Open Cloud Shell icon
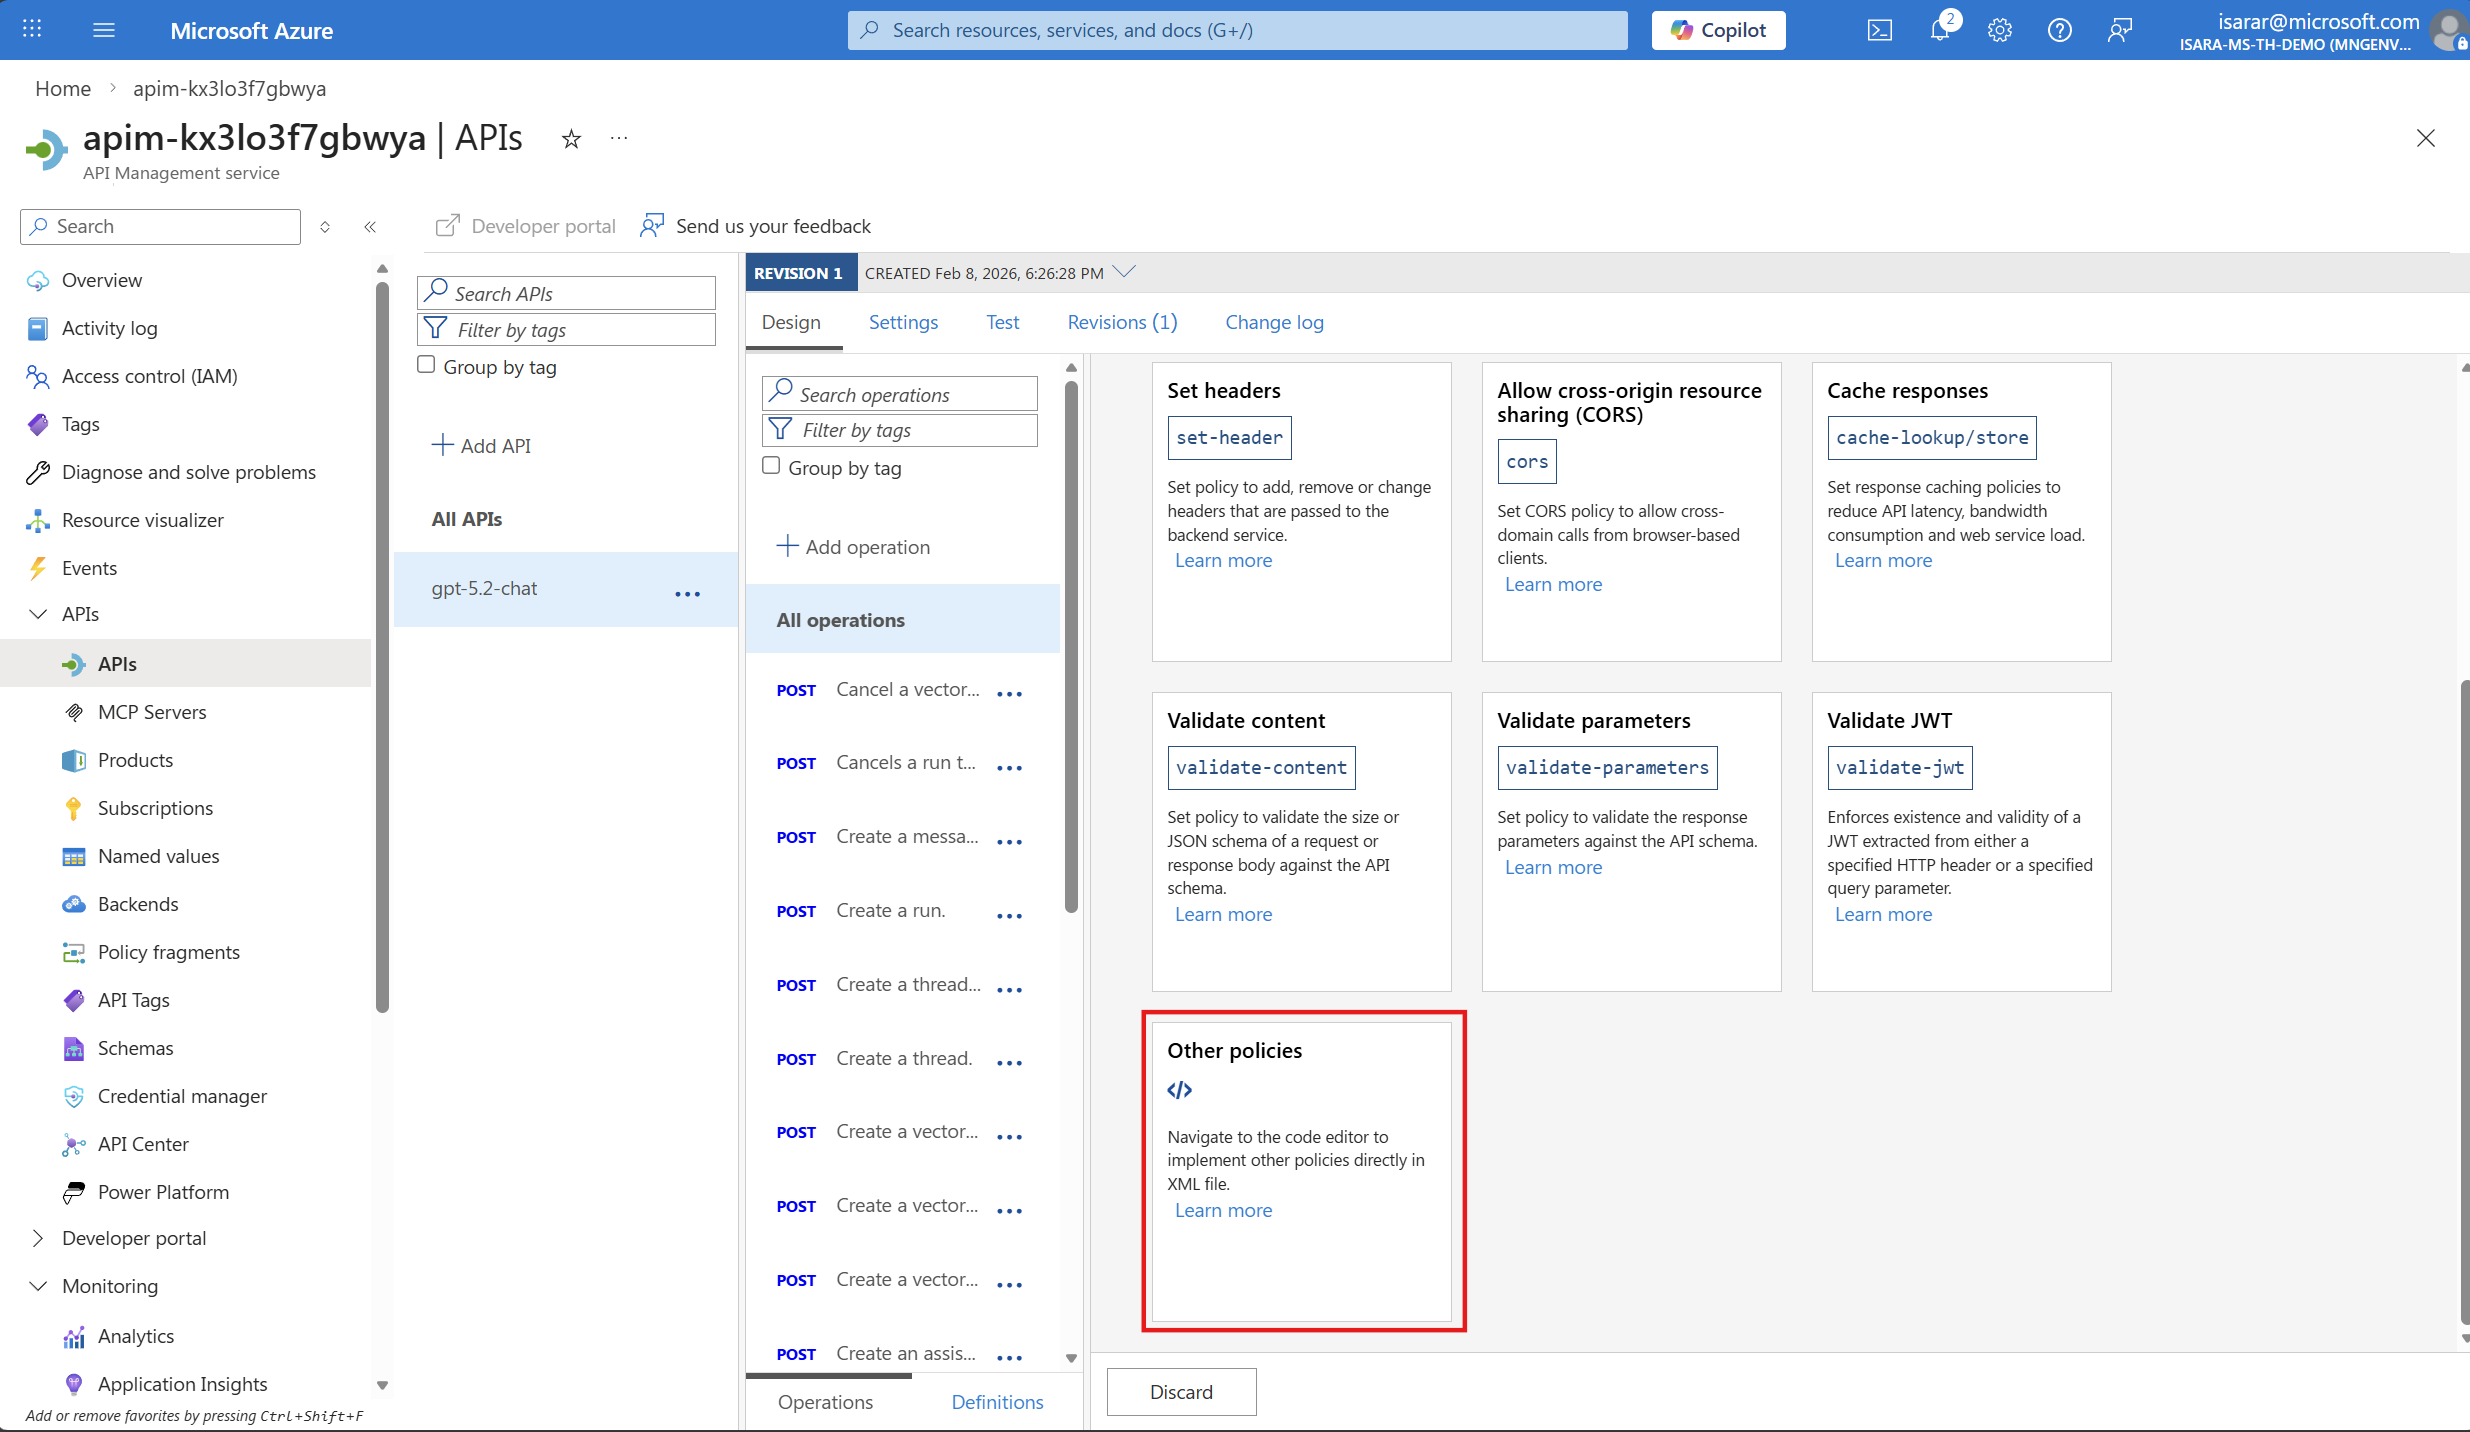The image size is (2470, 1432). (x=1880, y=30)
